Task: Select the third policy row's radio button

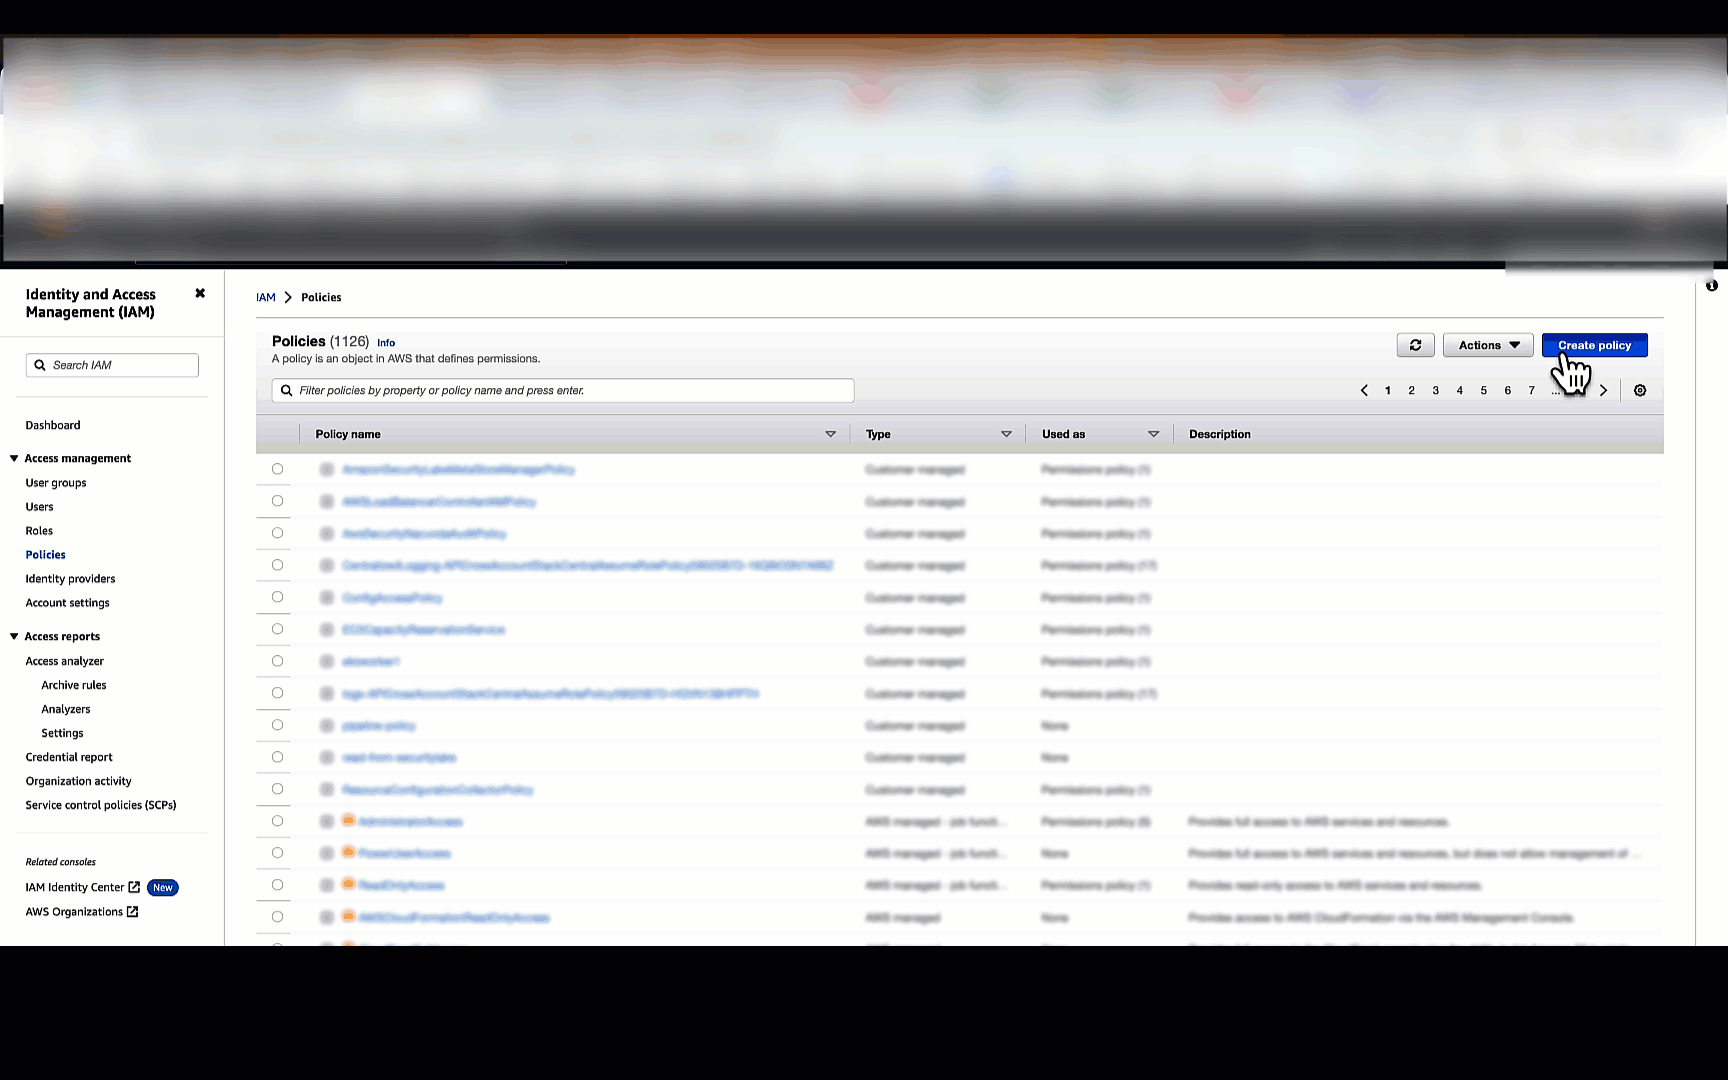Action: tap(277, 533)
